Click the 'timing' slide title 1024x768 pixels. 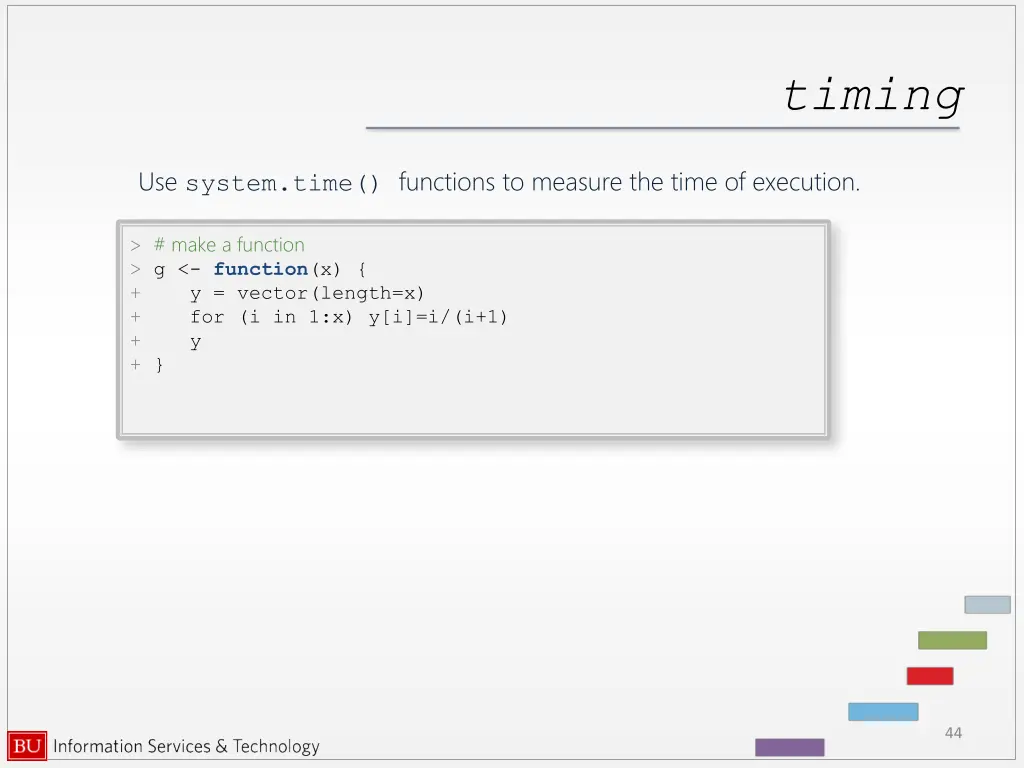(873, 96)
